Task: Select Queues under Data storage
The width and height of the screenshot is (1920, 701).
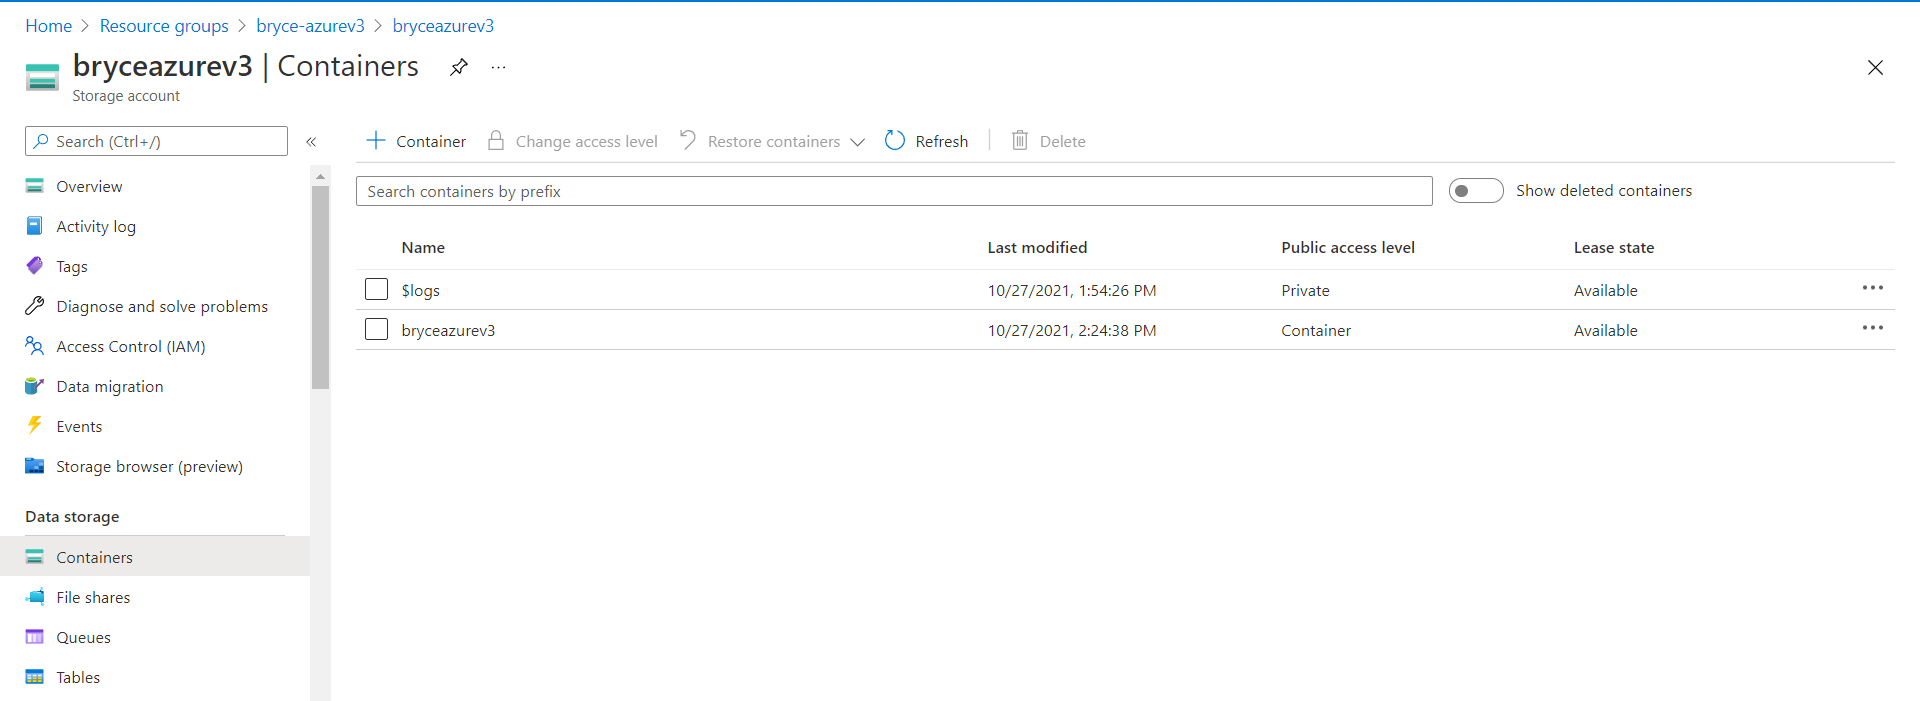Action: point(83,637)
